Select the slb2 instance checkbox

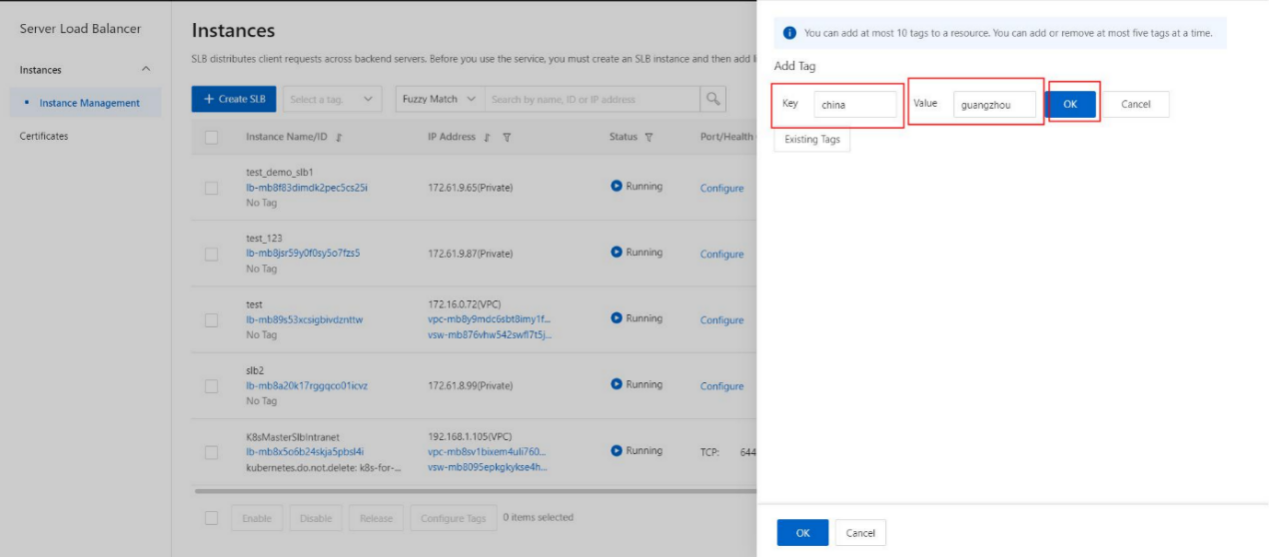click(211, 386)
